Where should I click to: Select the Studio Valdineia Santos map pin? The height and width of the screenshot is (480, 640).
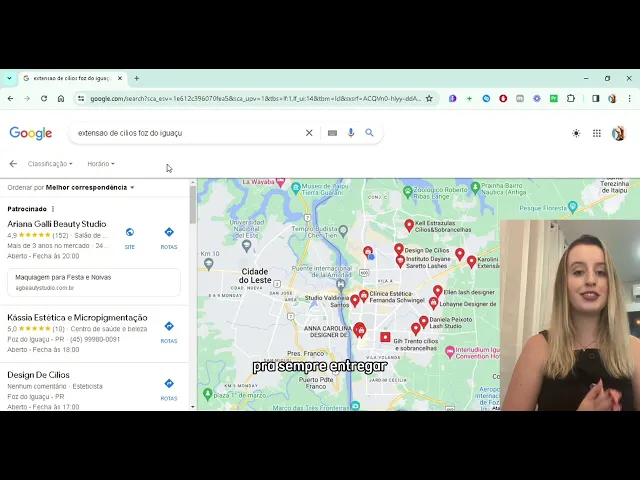pyautogui.click(x=355, y=301)
